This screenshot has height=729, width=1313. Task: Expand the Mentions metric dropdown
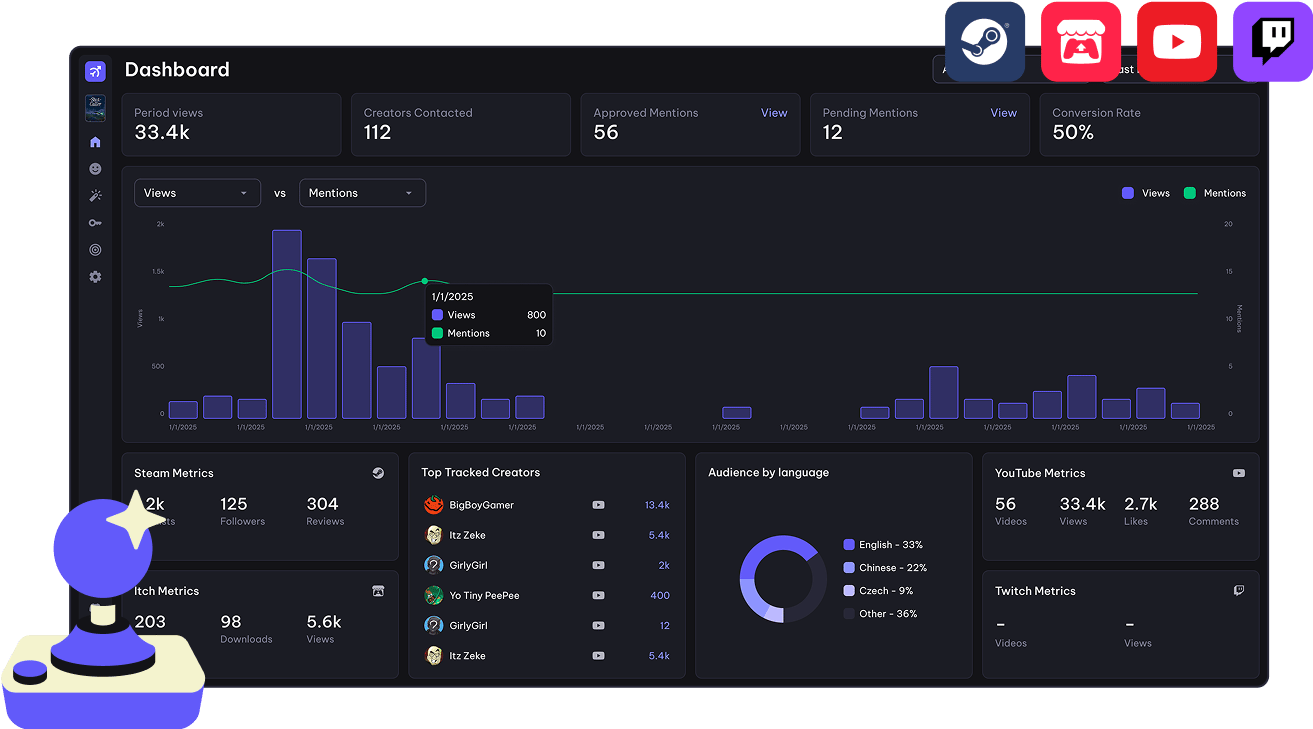[x=362, y=193]
